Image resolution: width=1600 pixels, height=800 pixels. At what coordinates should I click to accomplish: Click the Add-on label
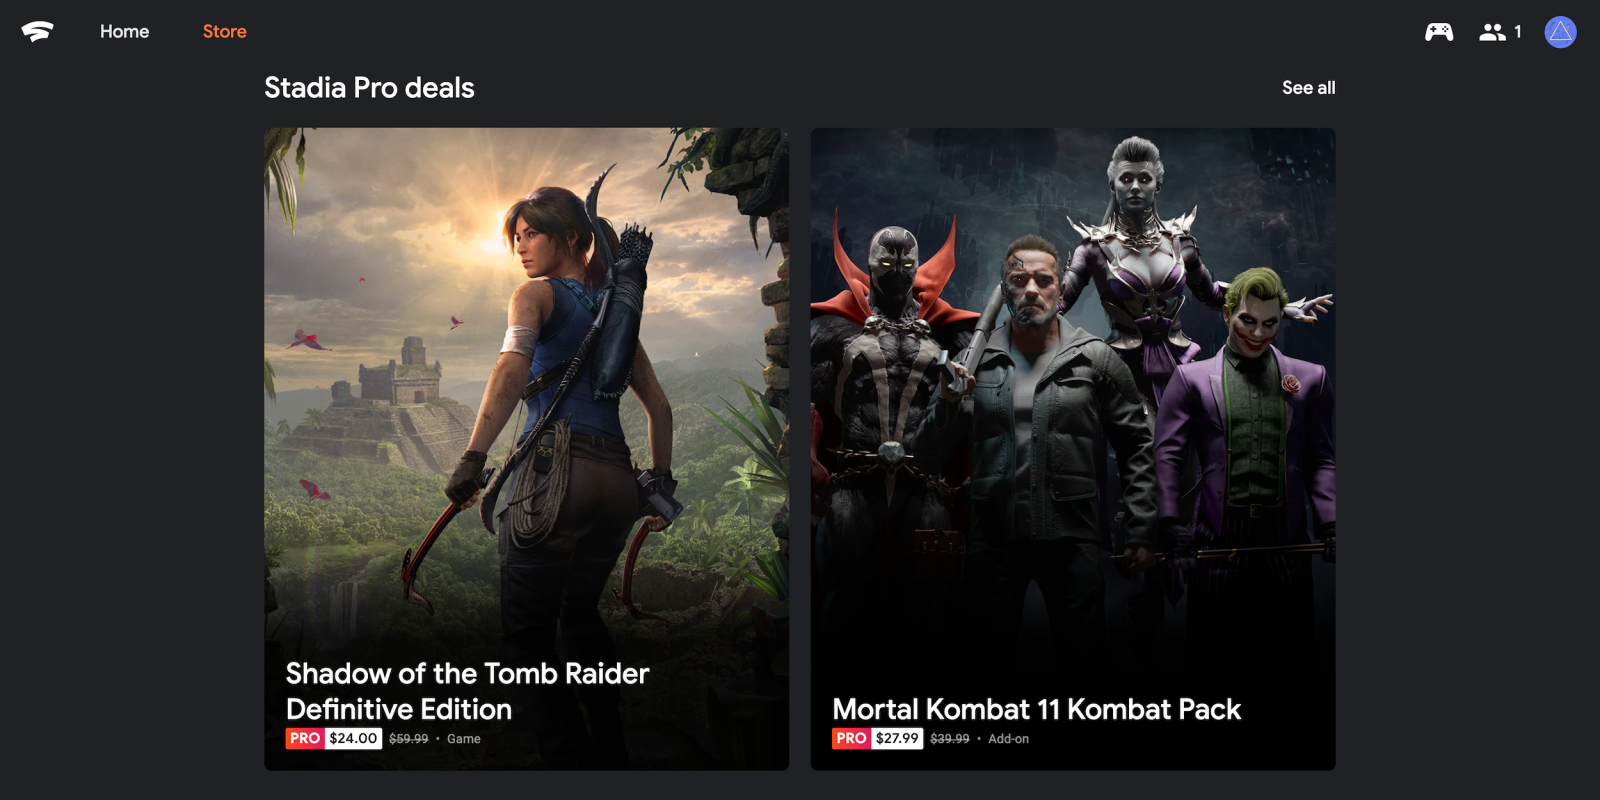(1008, 739)
